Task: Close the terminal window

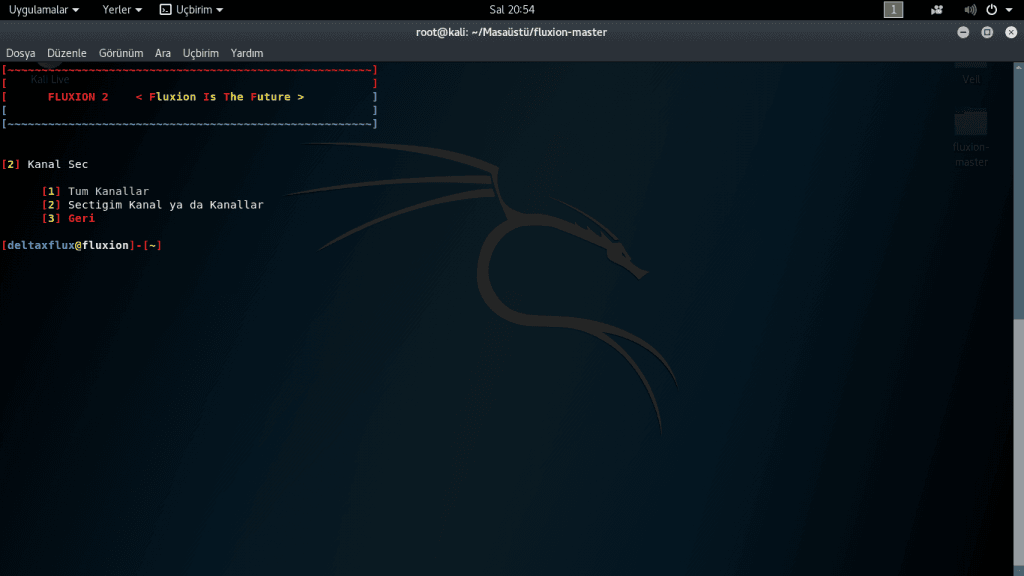Action: [1011, 32]
